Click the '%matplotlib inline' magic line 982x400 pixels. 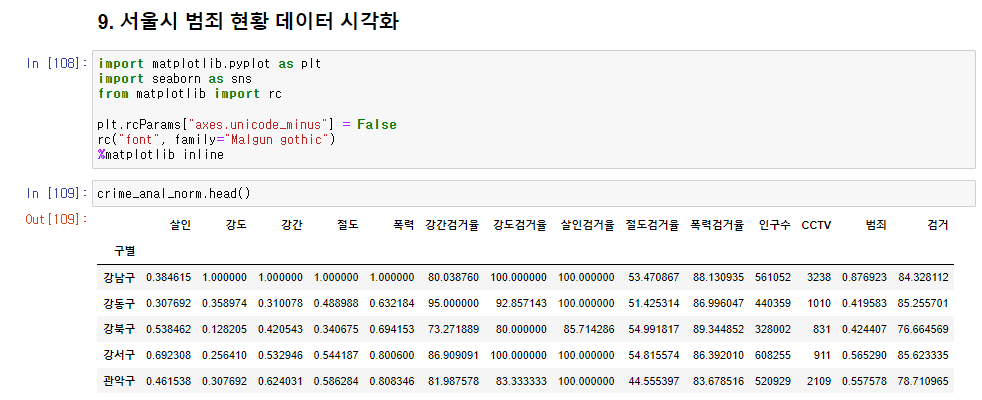click(x=161, y=155)
